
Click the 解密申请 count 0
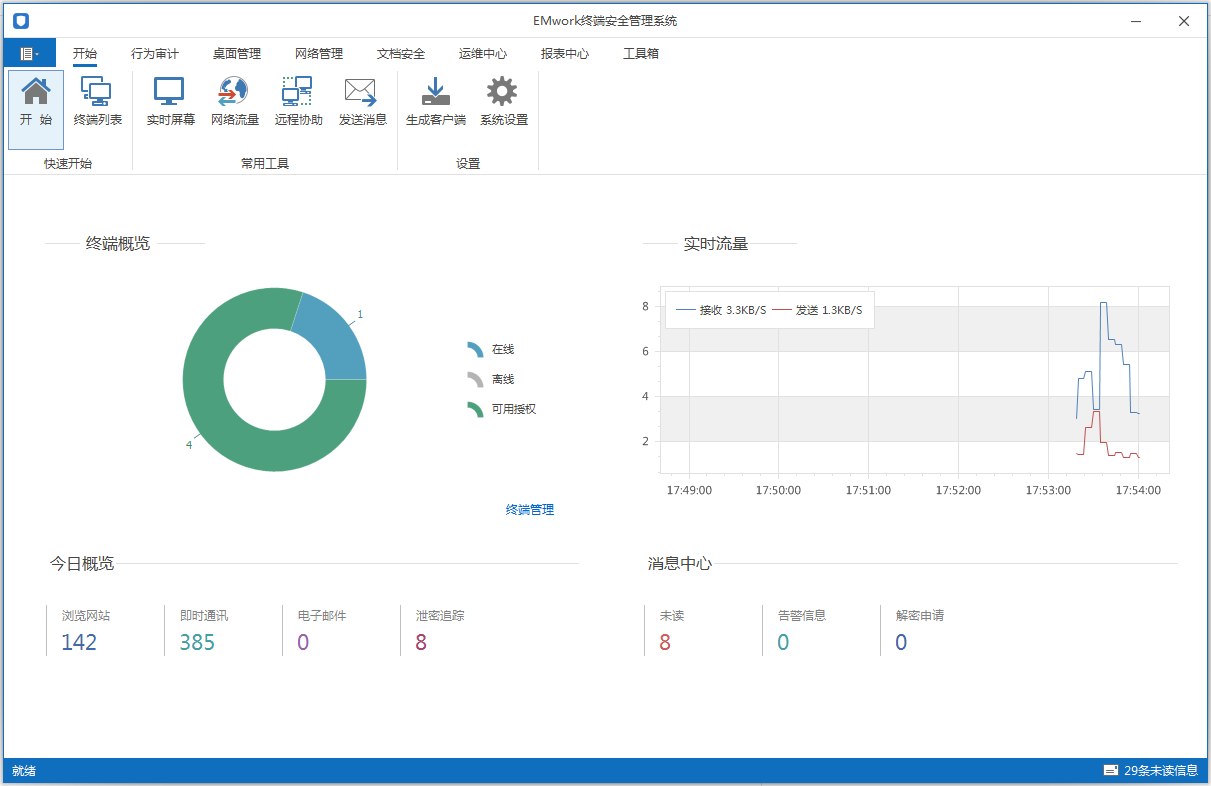pos(901,642)
